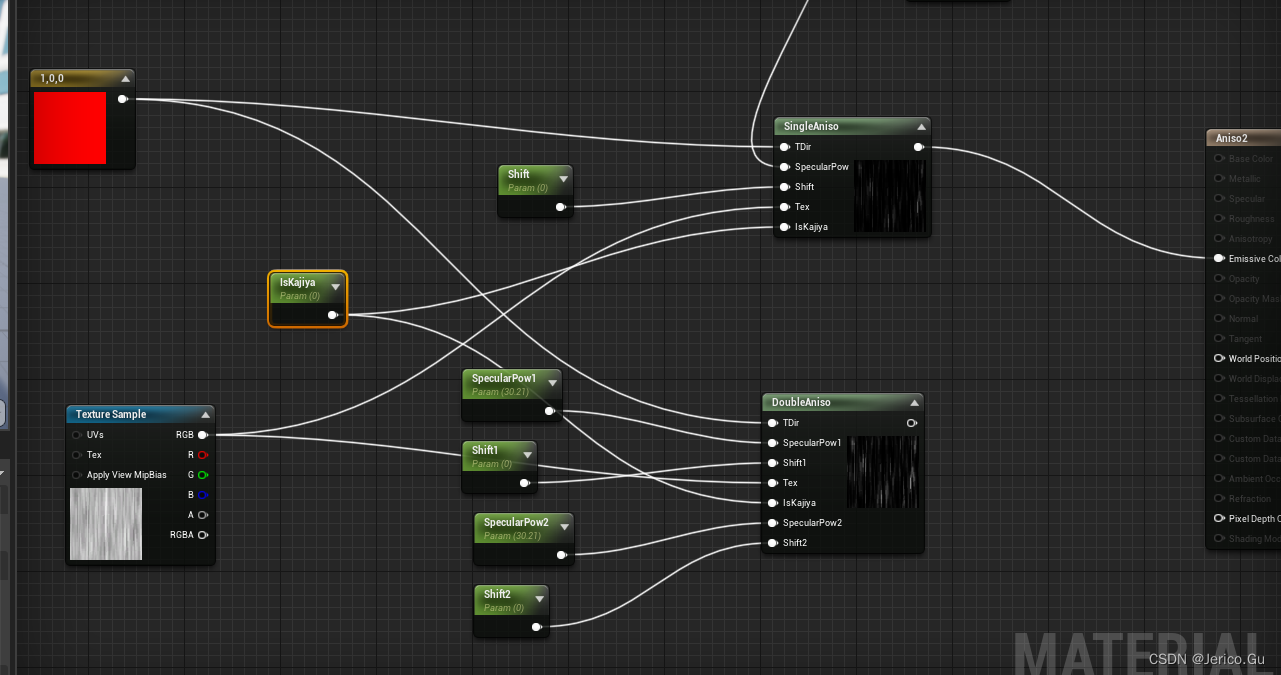Click the IsKajiya parameter output pin
Screen dimensions: 1281x675
pyautogui.click(x=333, y=314)
